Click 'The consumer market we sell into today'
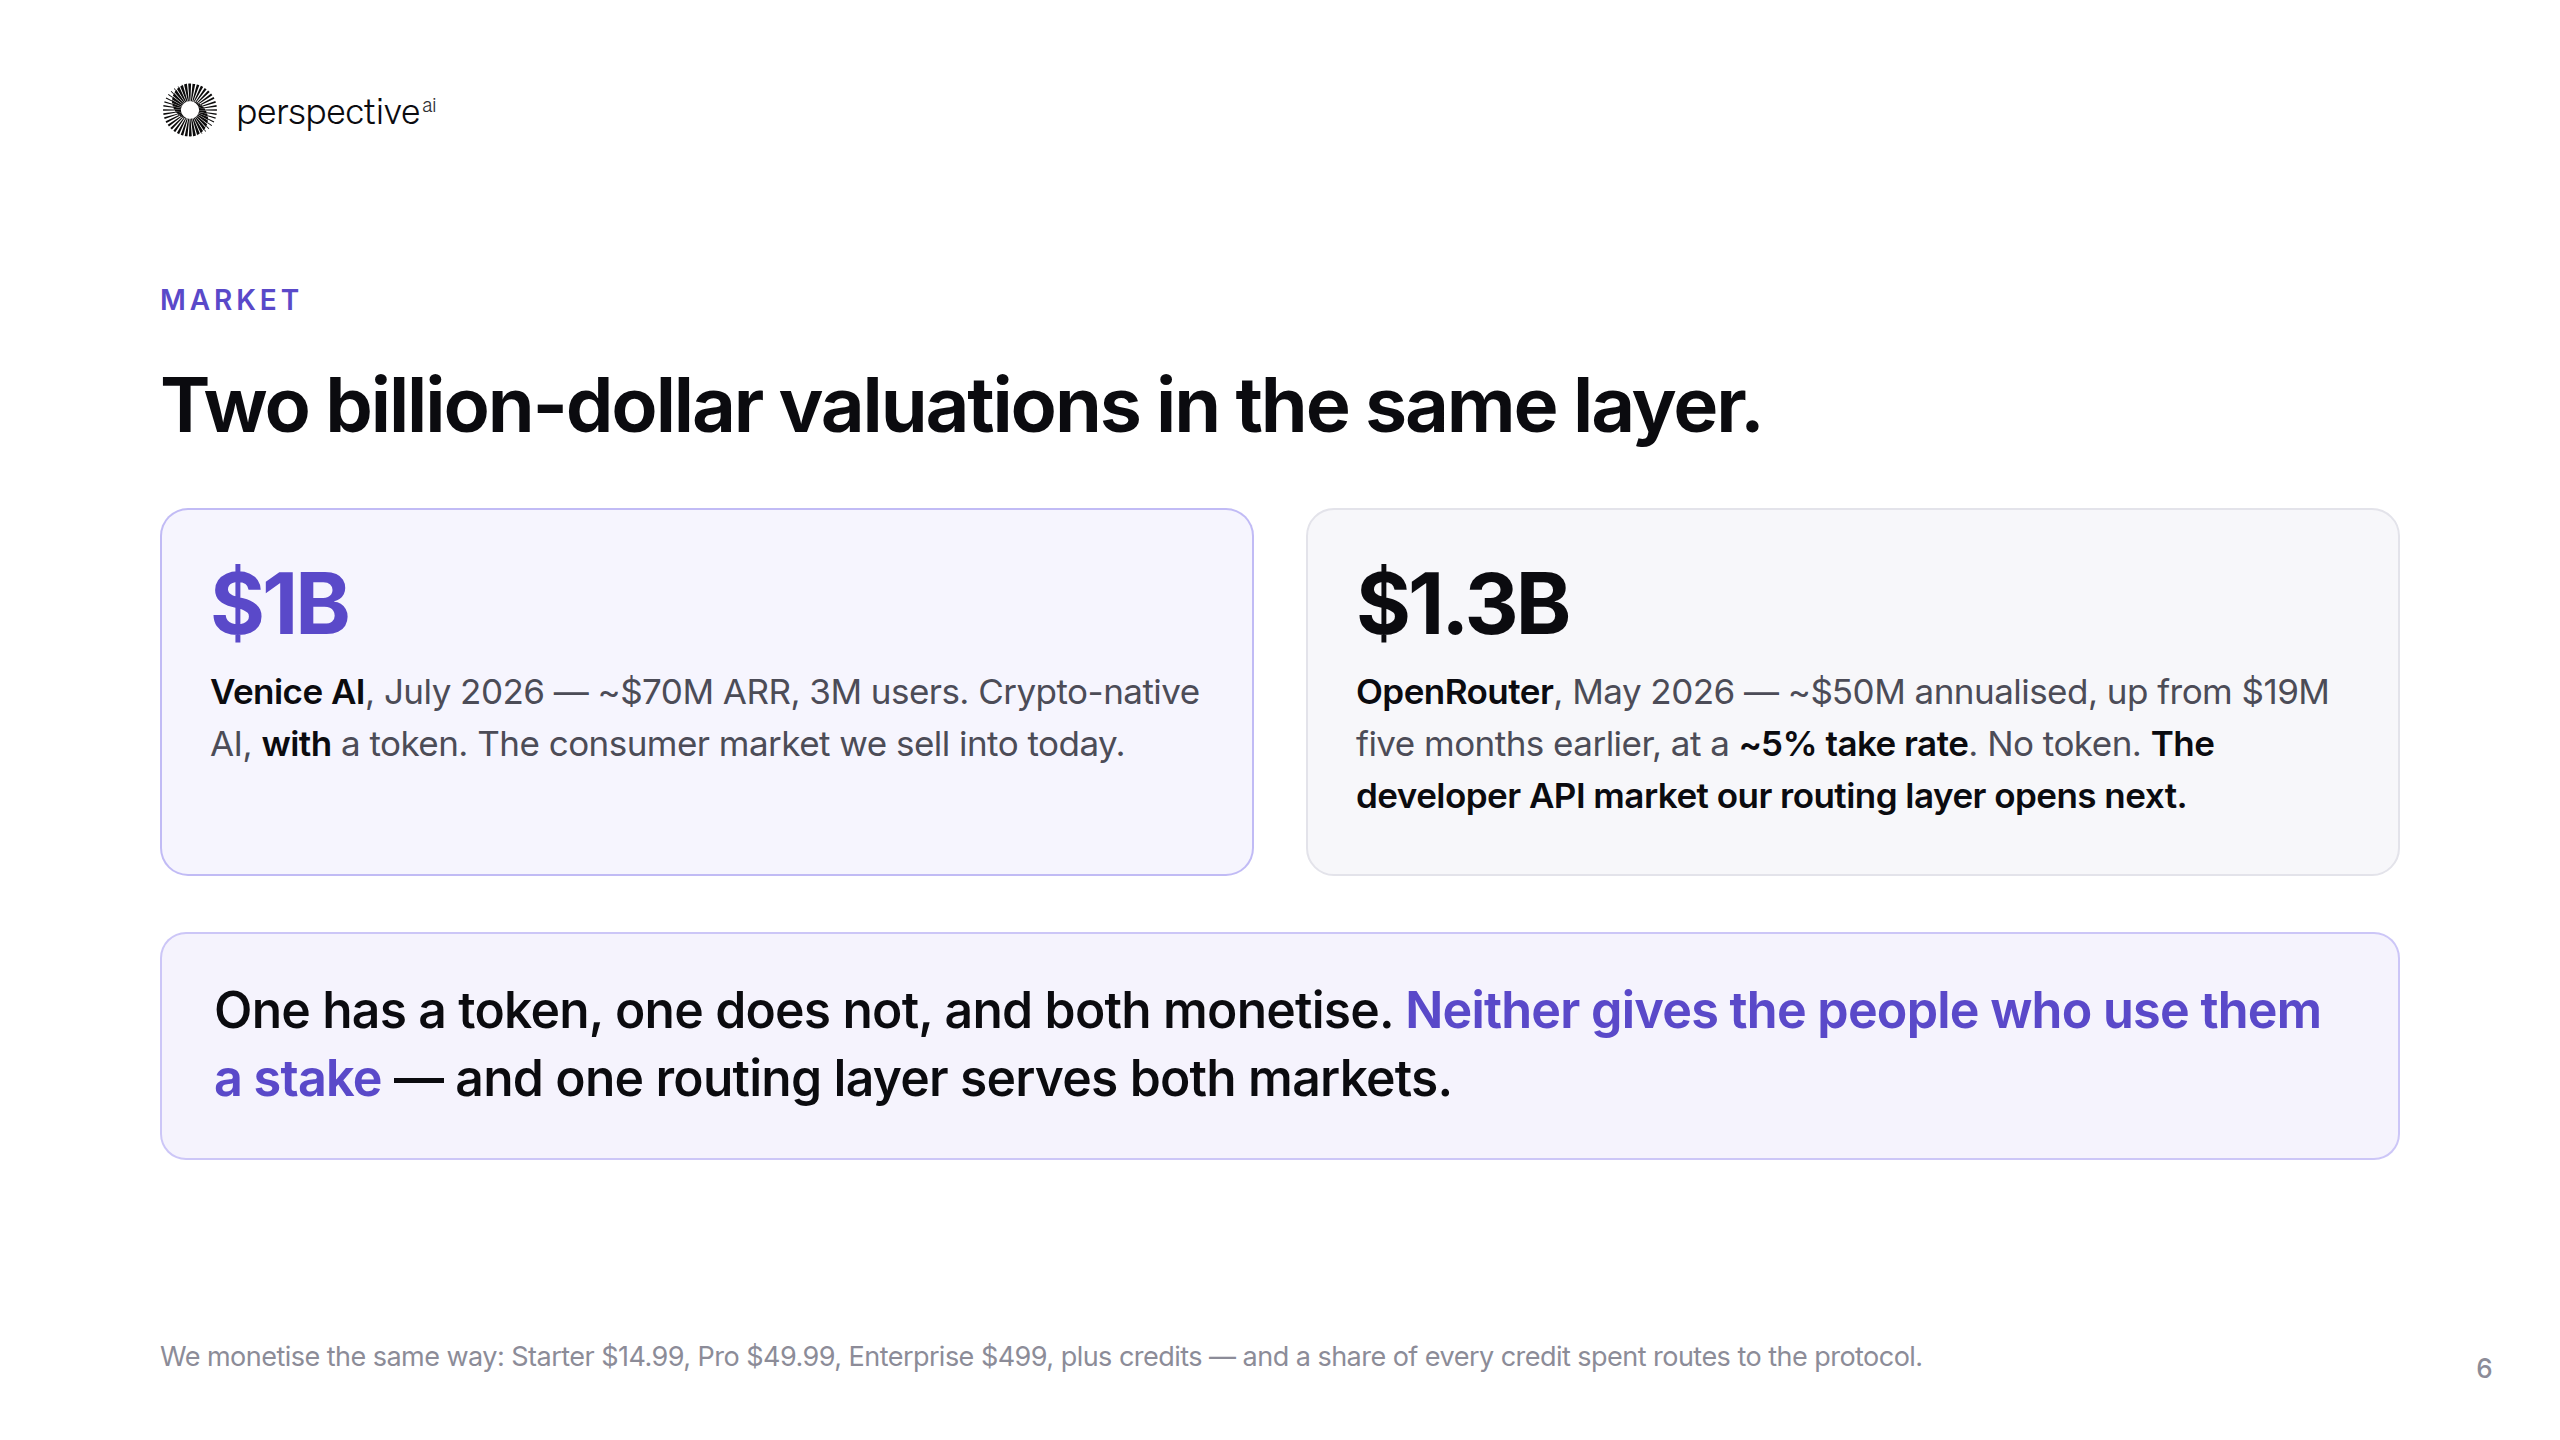Viewport: 2560px width, 1440px height. [801, 744]
